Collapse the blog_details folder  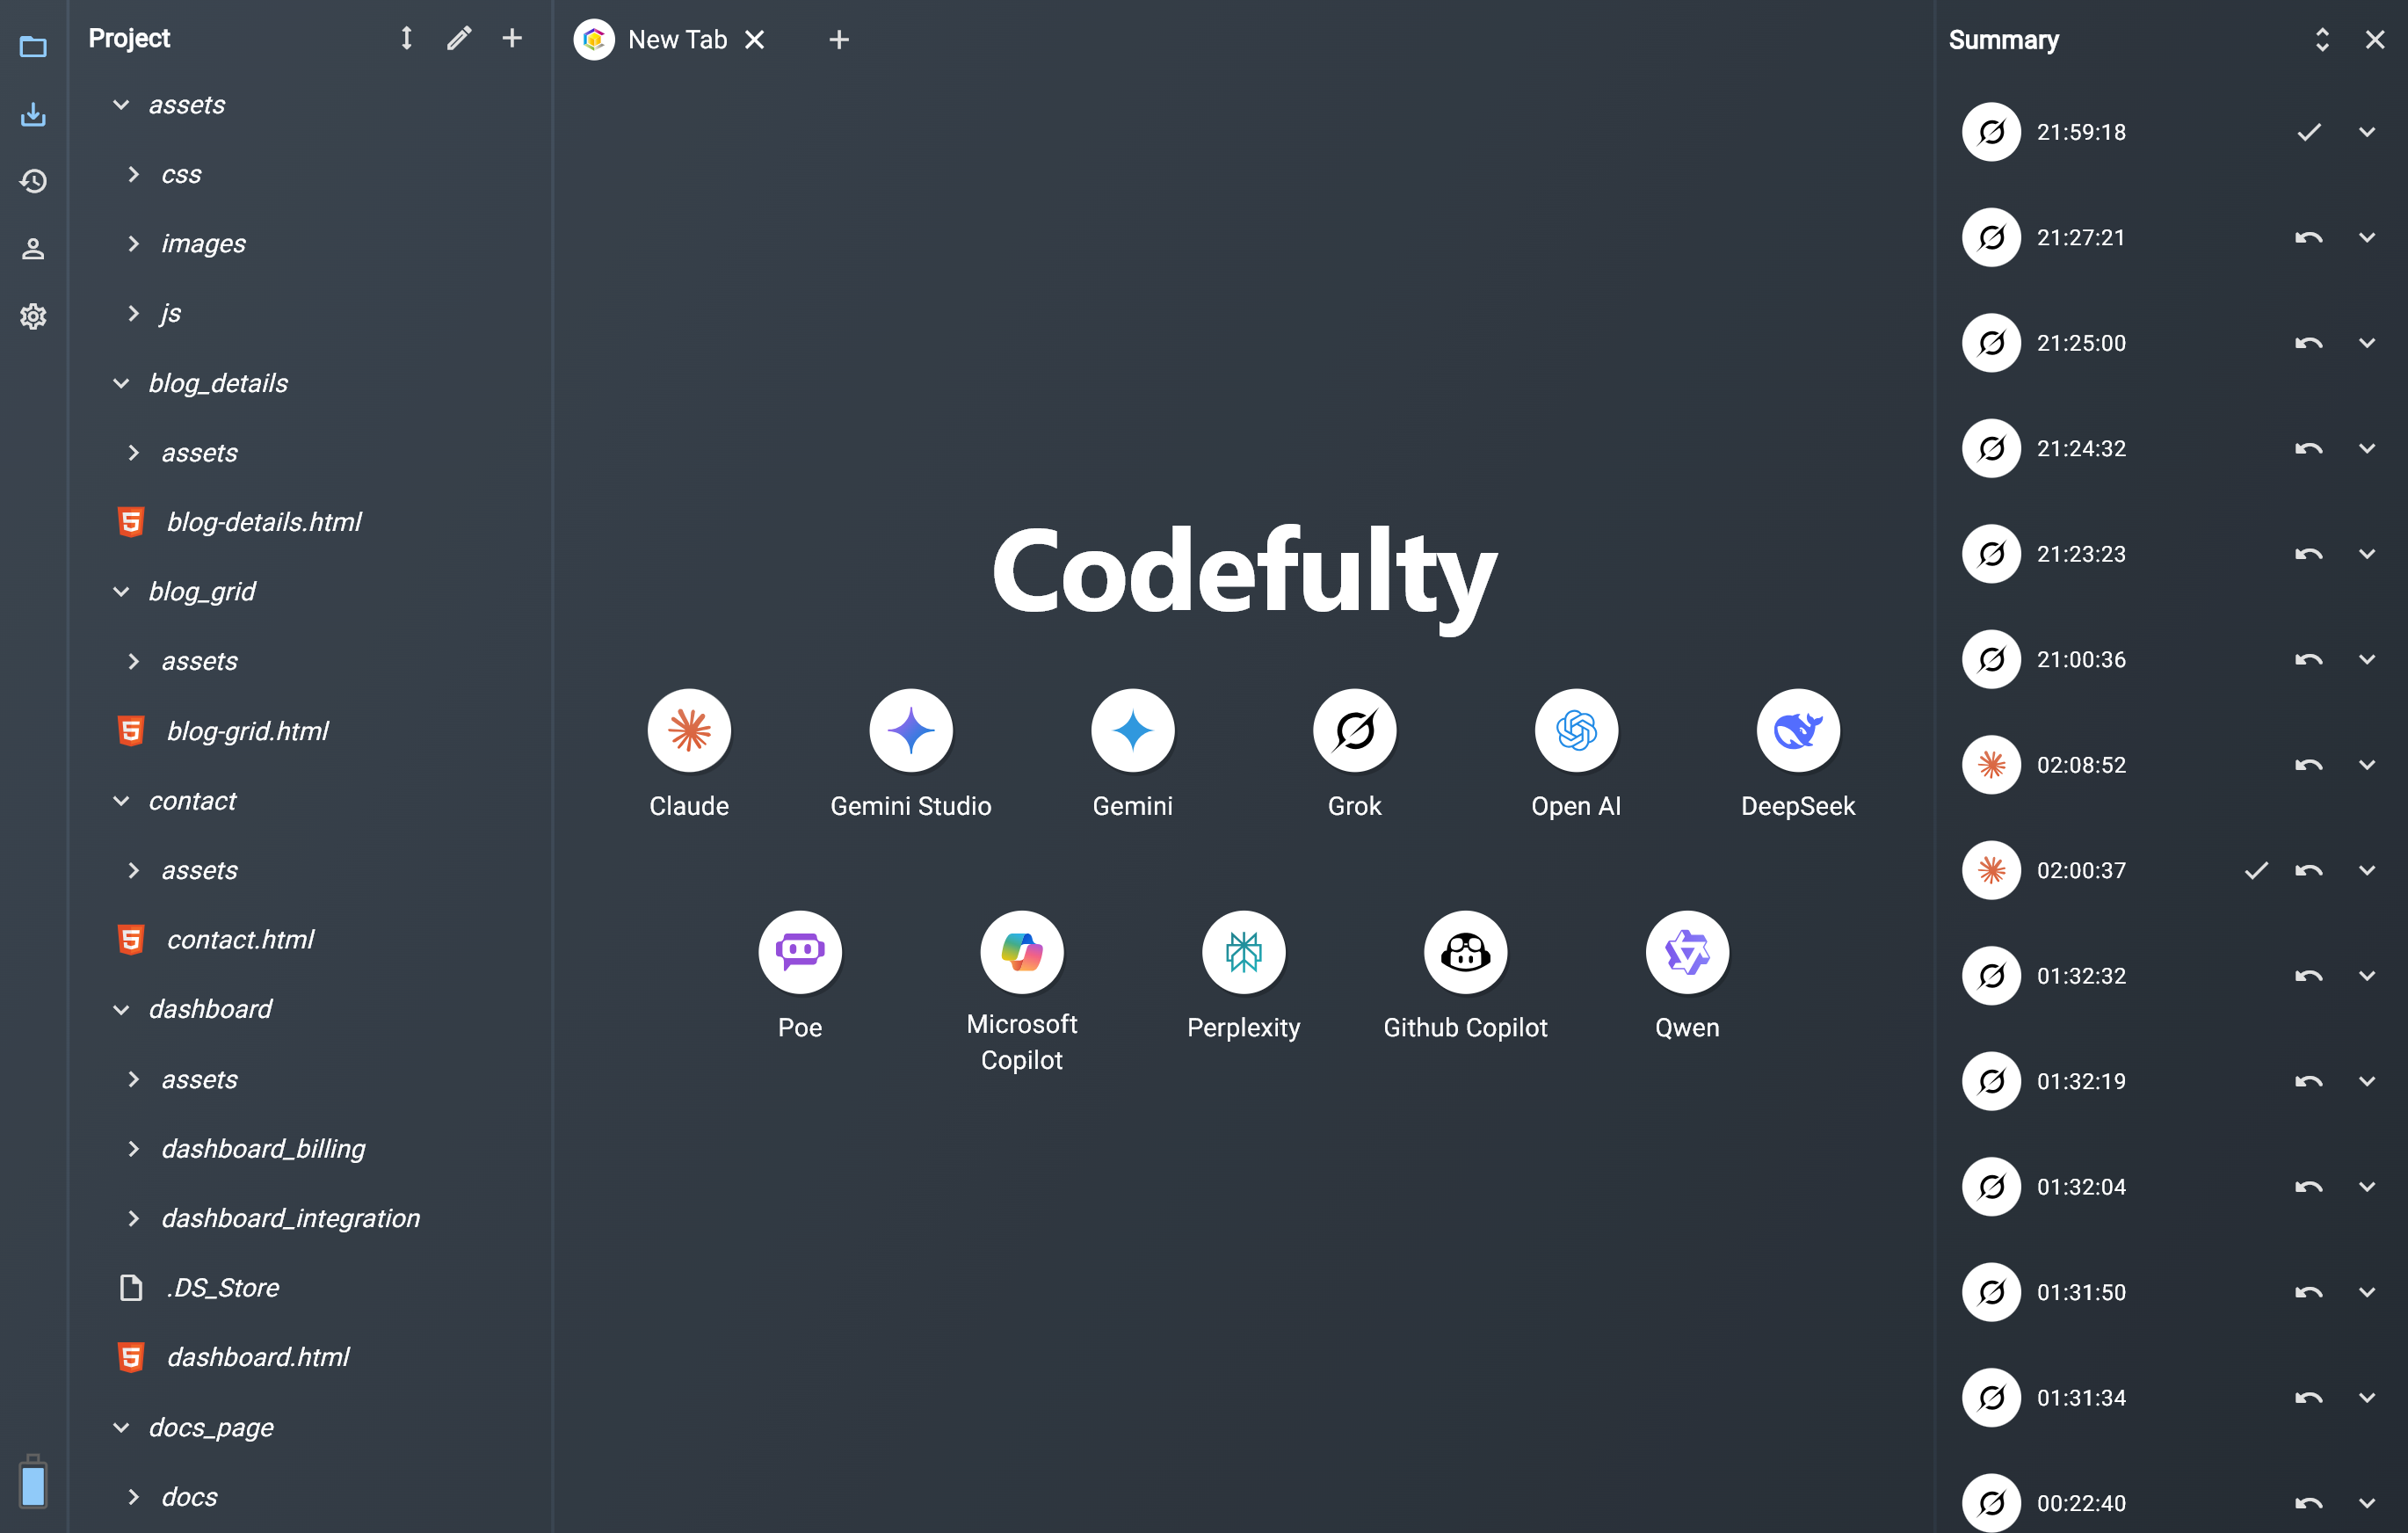click(x=121, y=383)
